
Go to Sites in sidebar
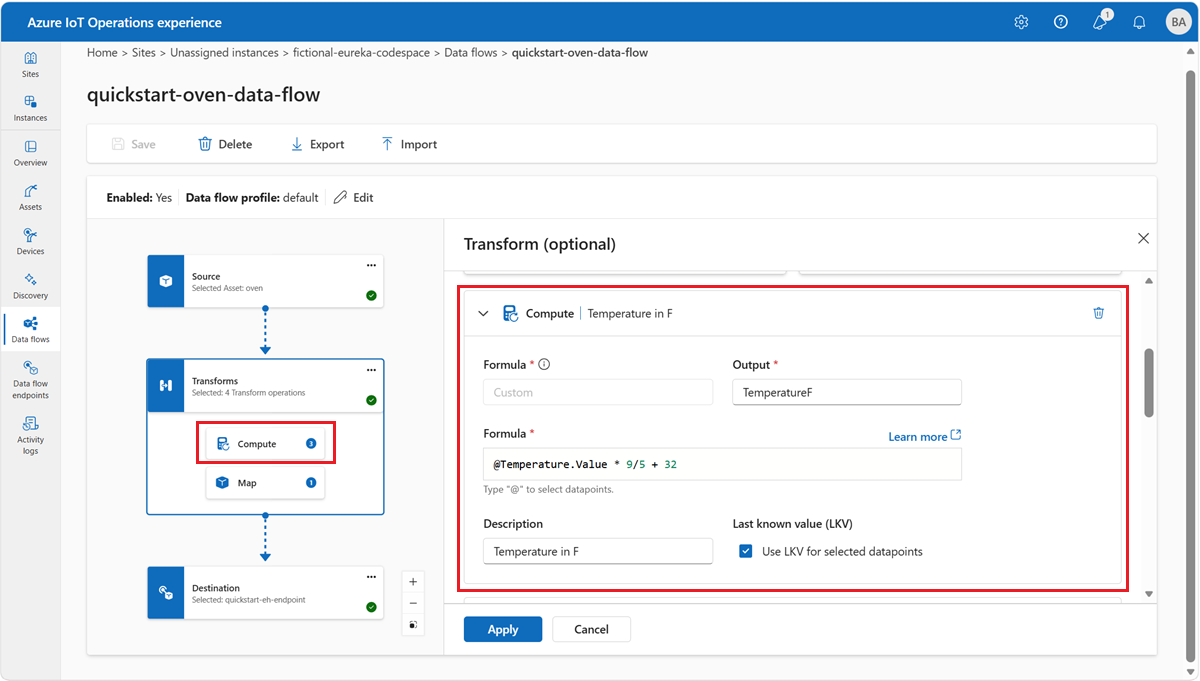pyautogui.click(x=30, y=65)
